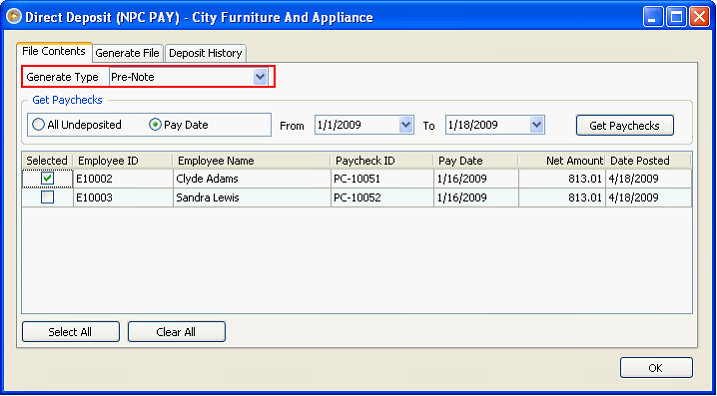Check the Selected box for Sandra Lewis

48,197
